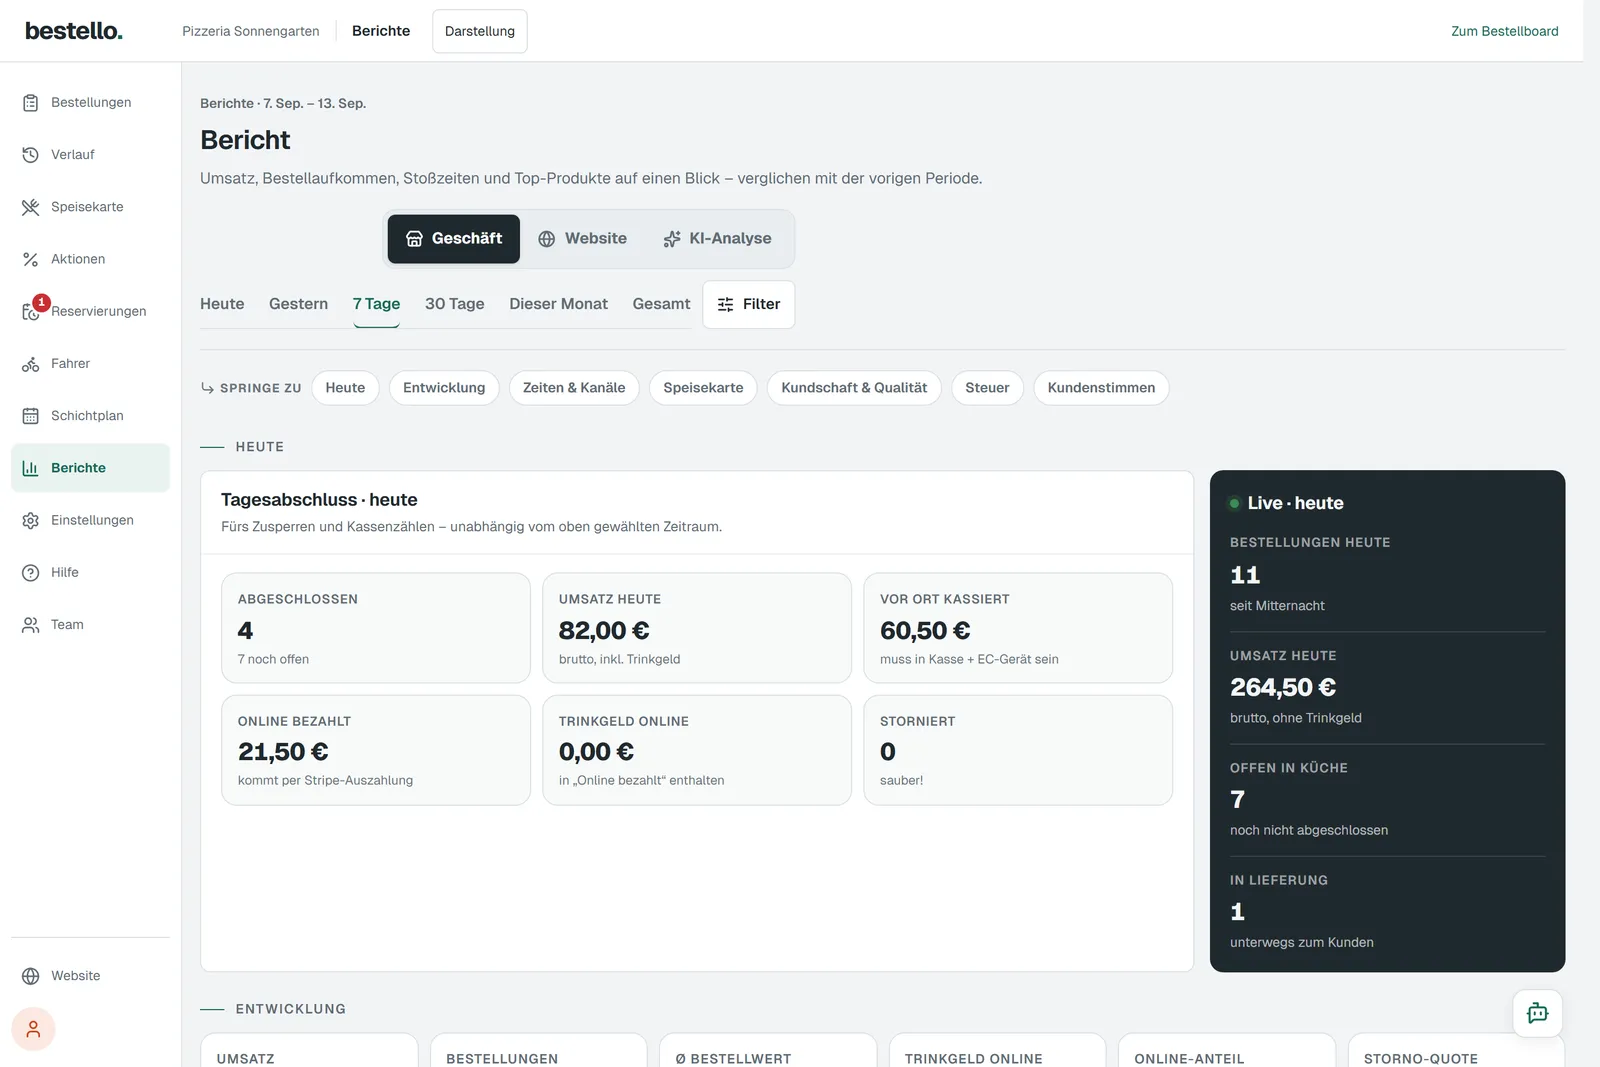Open the Darstellung button in header
Viewport: 1600px width, 1067px height.
coord(480,31)
